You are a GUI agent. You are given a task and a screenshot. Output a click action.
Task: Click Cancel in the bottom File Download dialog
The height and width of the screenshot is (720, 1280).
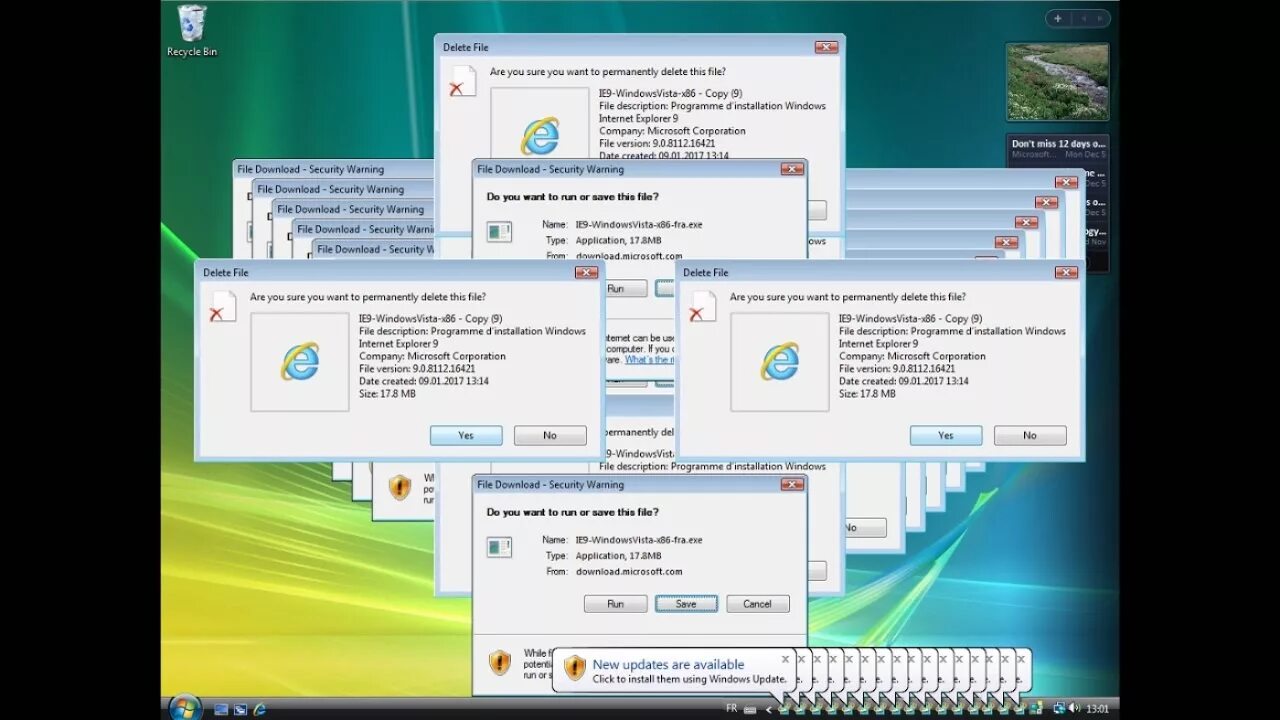click(x=757, y=604)
